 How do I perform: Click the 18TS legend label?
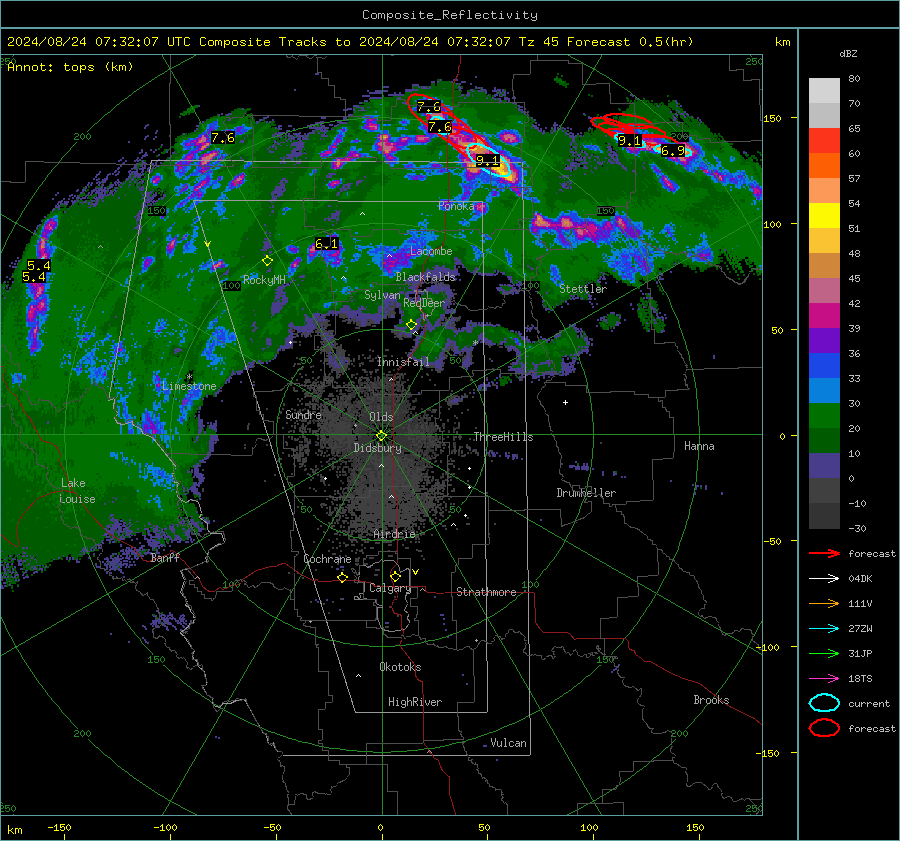(x=860, y=679)
